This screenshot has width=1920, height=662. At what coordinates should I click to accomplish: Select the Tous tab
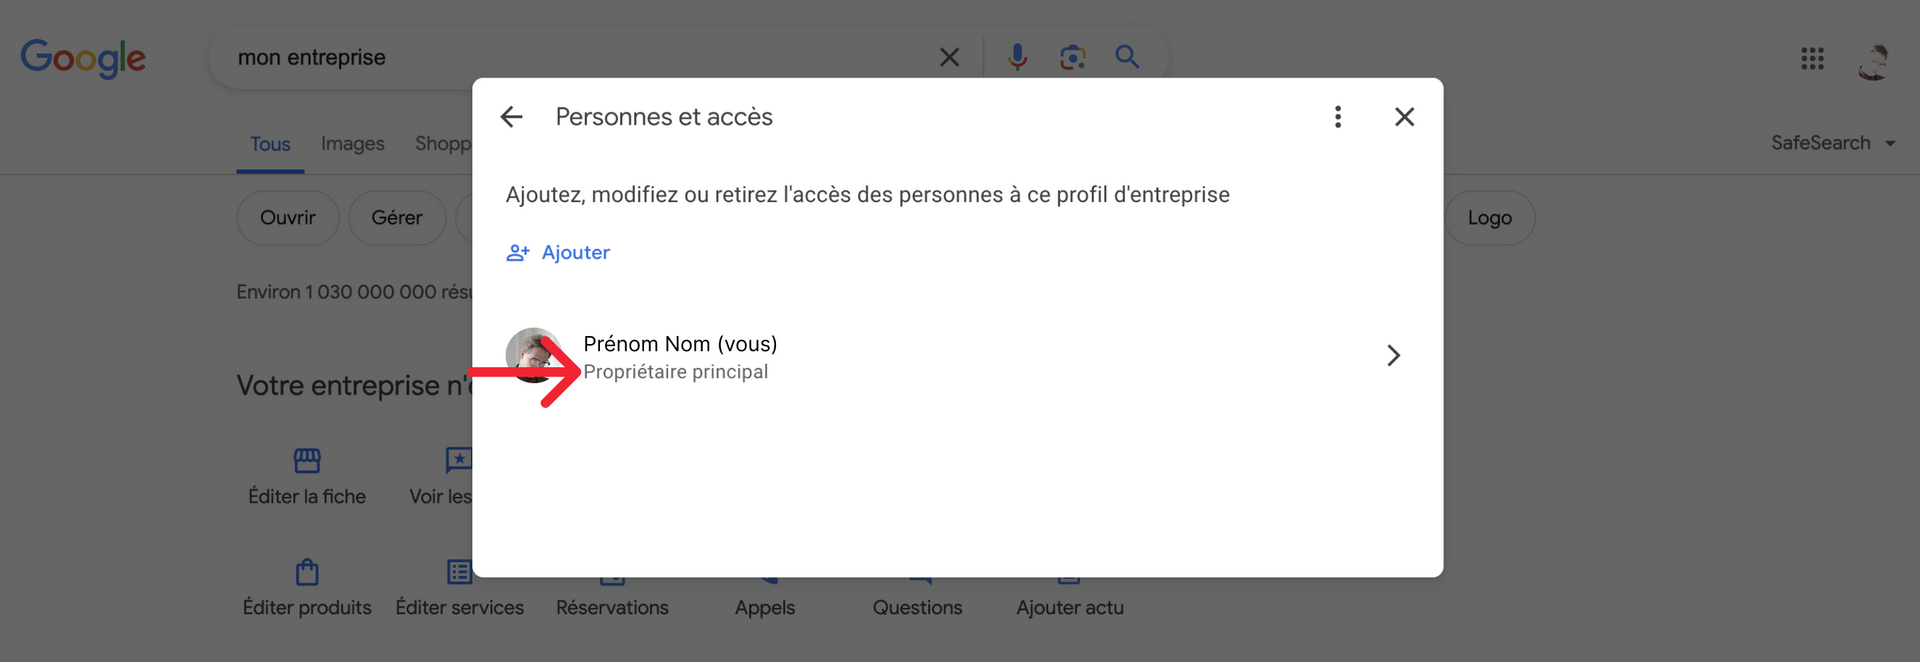tap(270, 144)
